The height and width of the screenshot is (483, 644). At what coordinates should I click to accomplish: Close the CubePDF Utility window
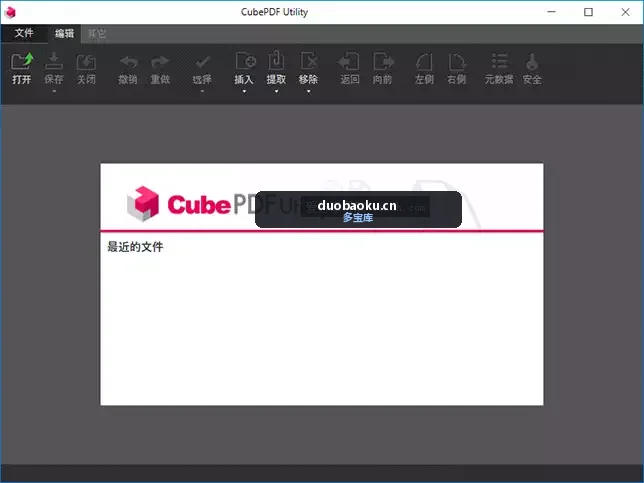point(625,12)
